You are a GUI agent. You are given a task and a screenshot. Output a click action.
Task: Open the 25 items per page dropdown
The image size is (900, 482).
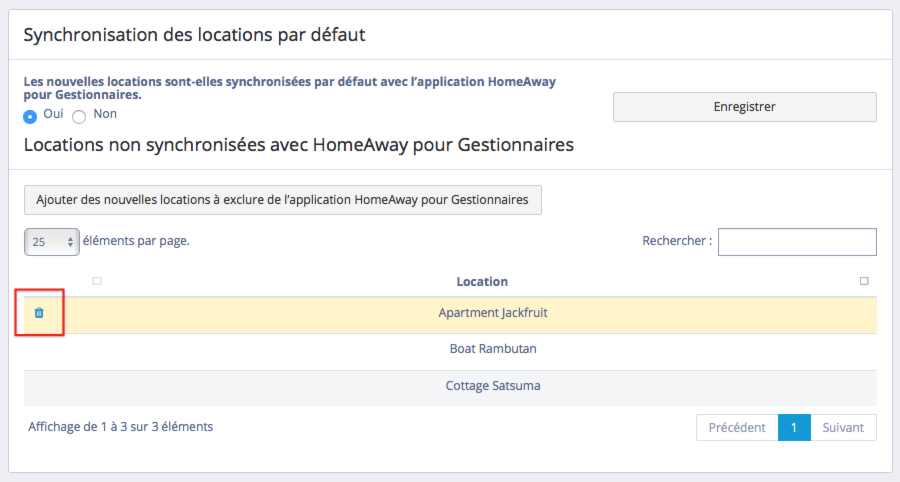(52, 242)
